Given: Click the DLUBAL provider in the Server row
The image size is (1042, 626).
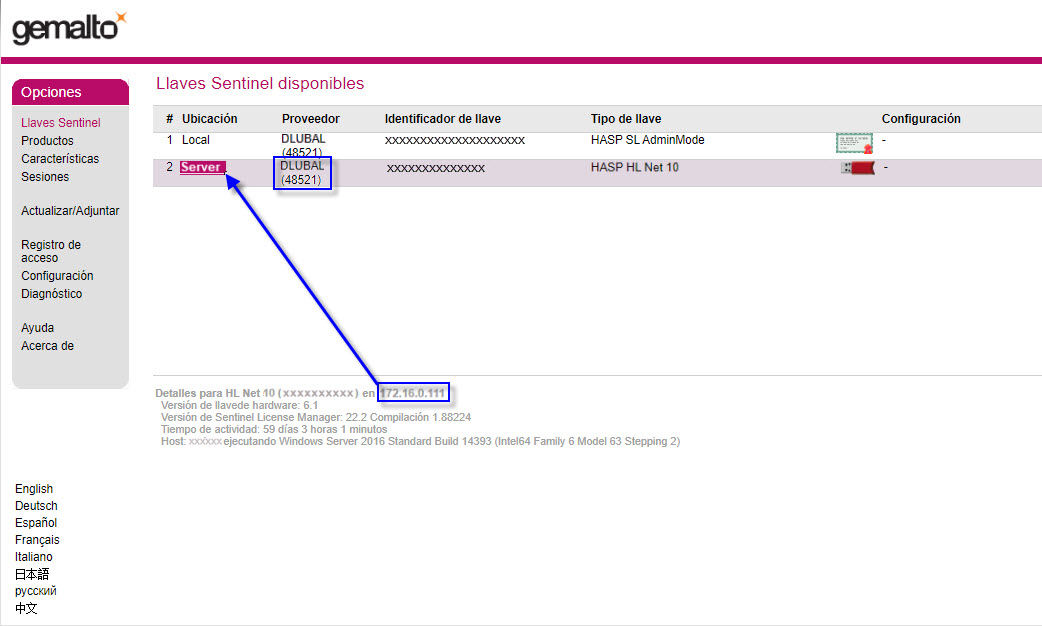Looking at the screenshot, I should pos(302,173).
